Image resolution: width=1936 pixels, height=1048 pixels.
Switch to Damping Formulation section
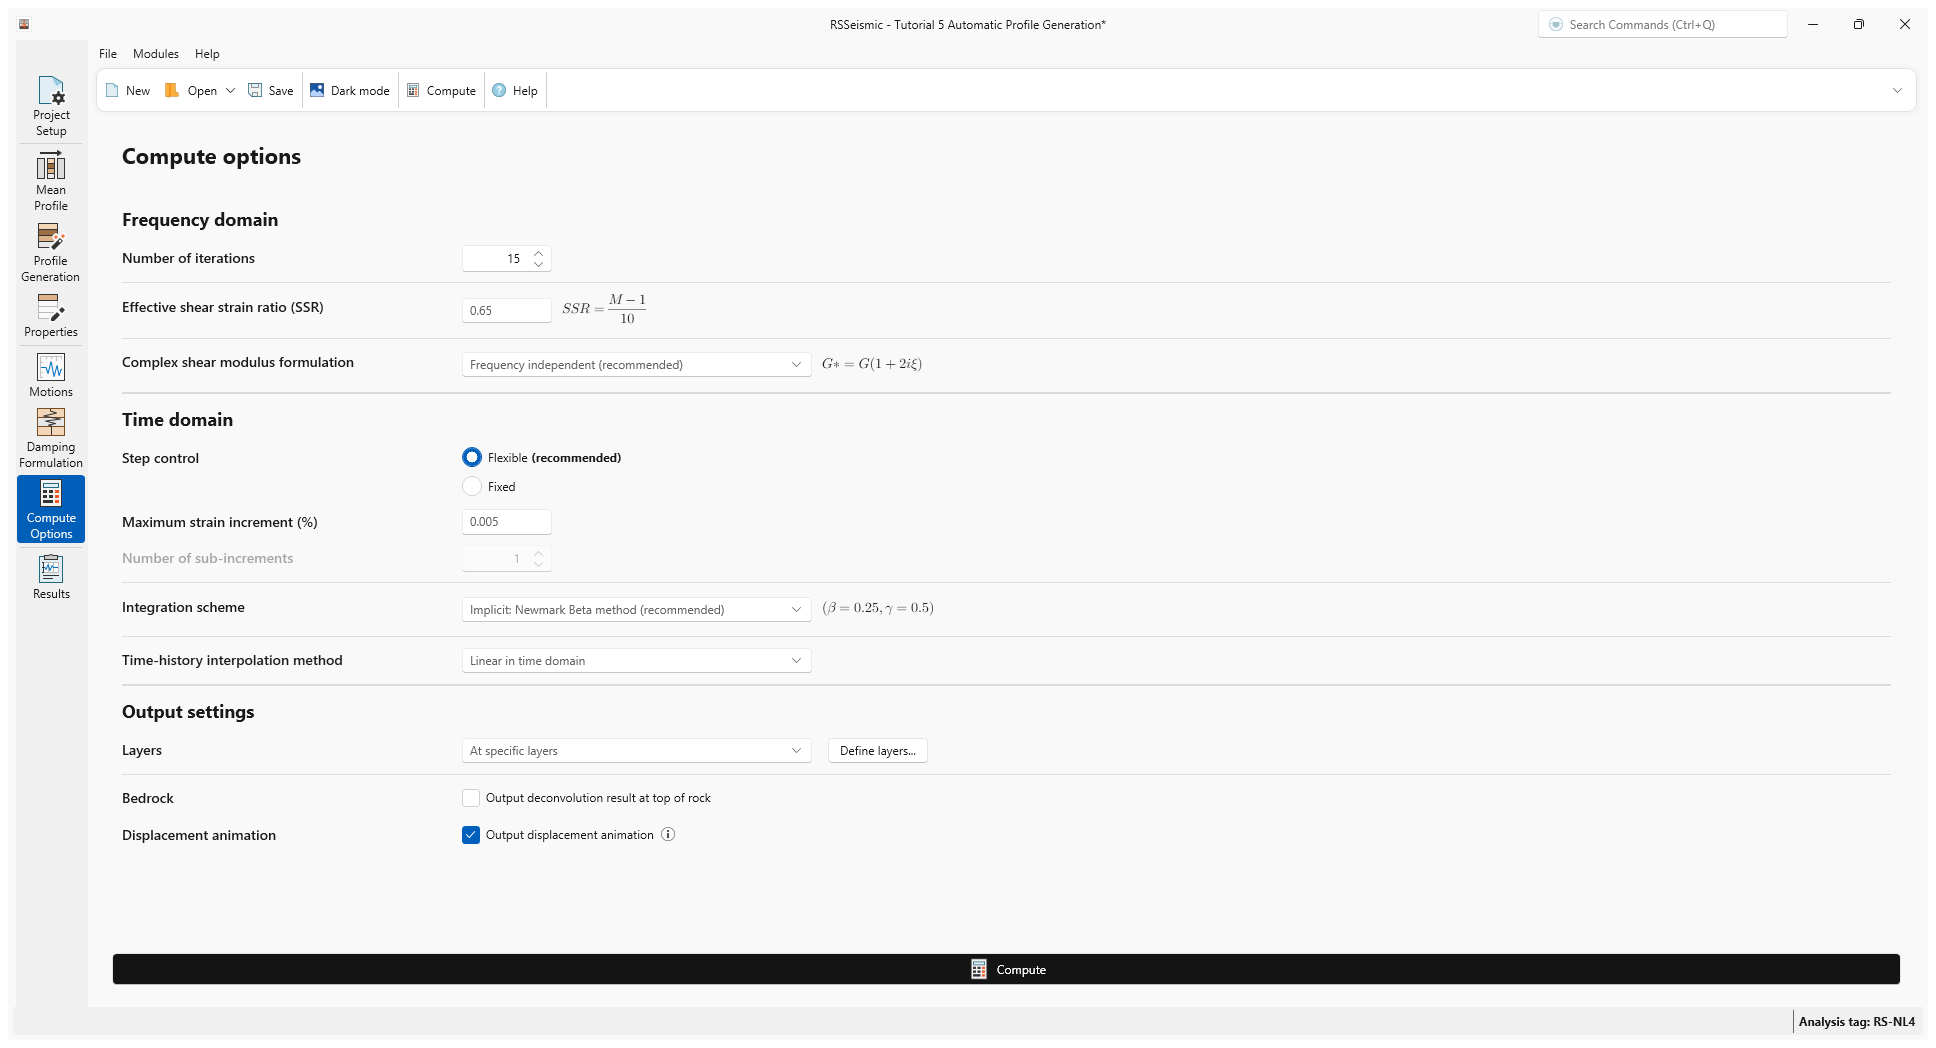tap(51, 438)
